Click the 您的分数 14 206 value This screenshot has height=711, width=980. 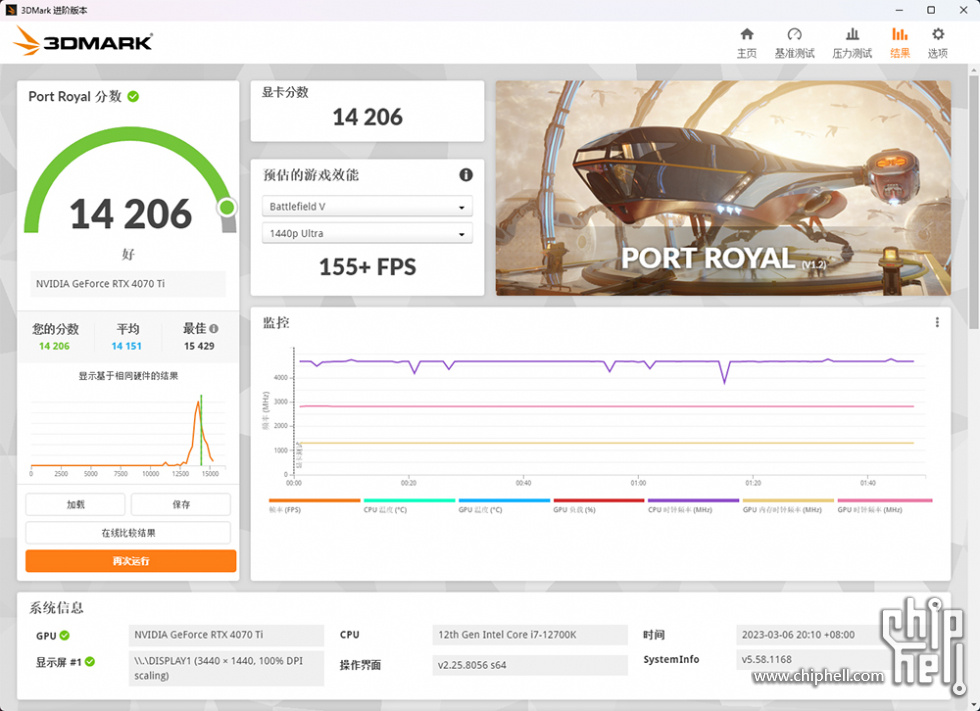coord(54,346)
